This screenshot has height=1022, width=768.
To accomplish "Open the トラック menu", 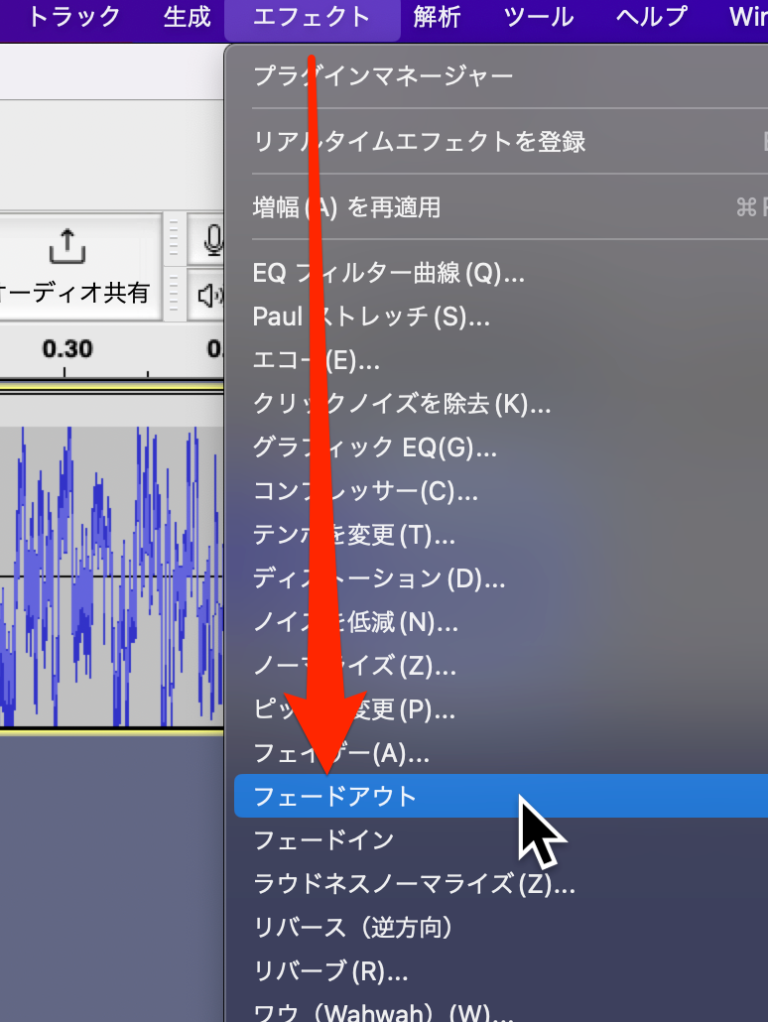I will 74,17.
